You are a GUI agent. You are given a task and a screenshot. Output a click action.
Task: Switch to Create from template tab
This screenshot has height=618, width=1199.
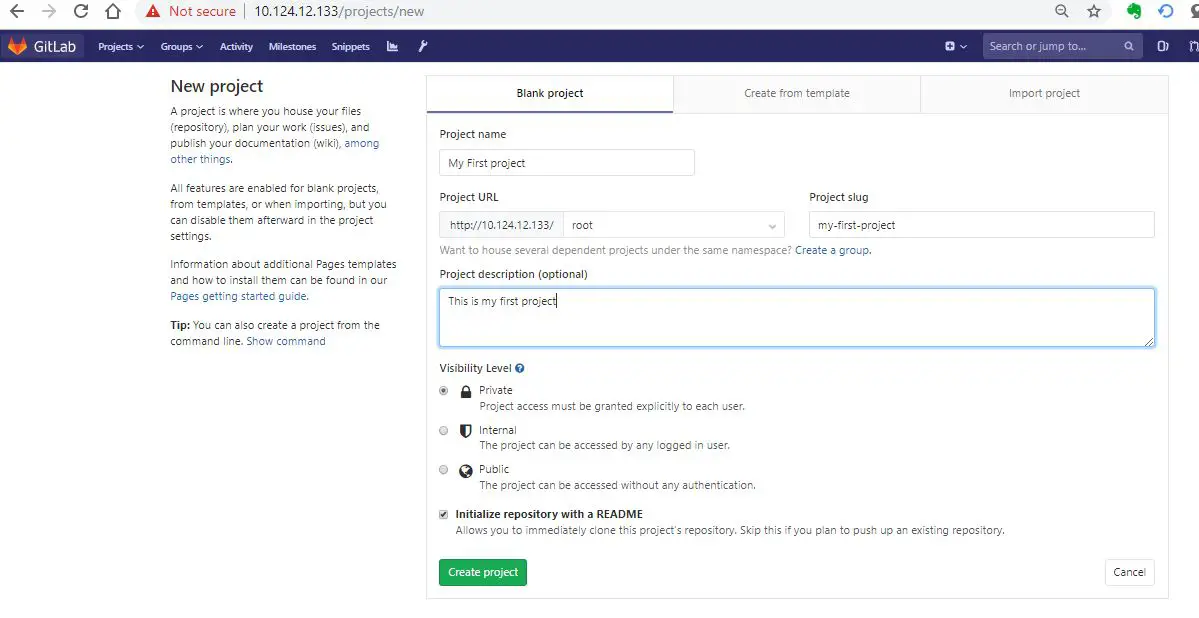tap(796, 93)
